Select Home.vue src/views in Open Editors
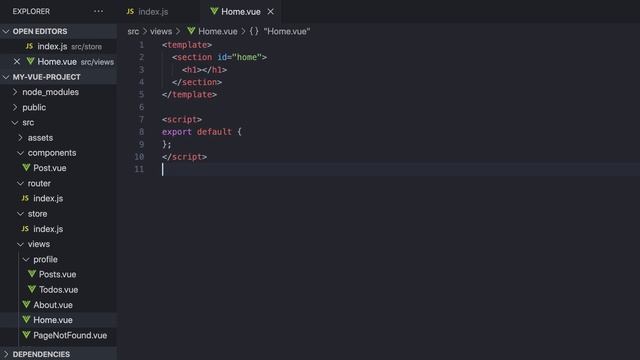 [x=58, y=62]
